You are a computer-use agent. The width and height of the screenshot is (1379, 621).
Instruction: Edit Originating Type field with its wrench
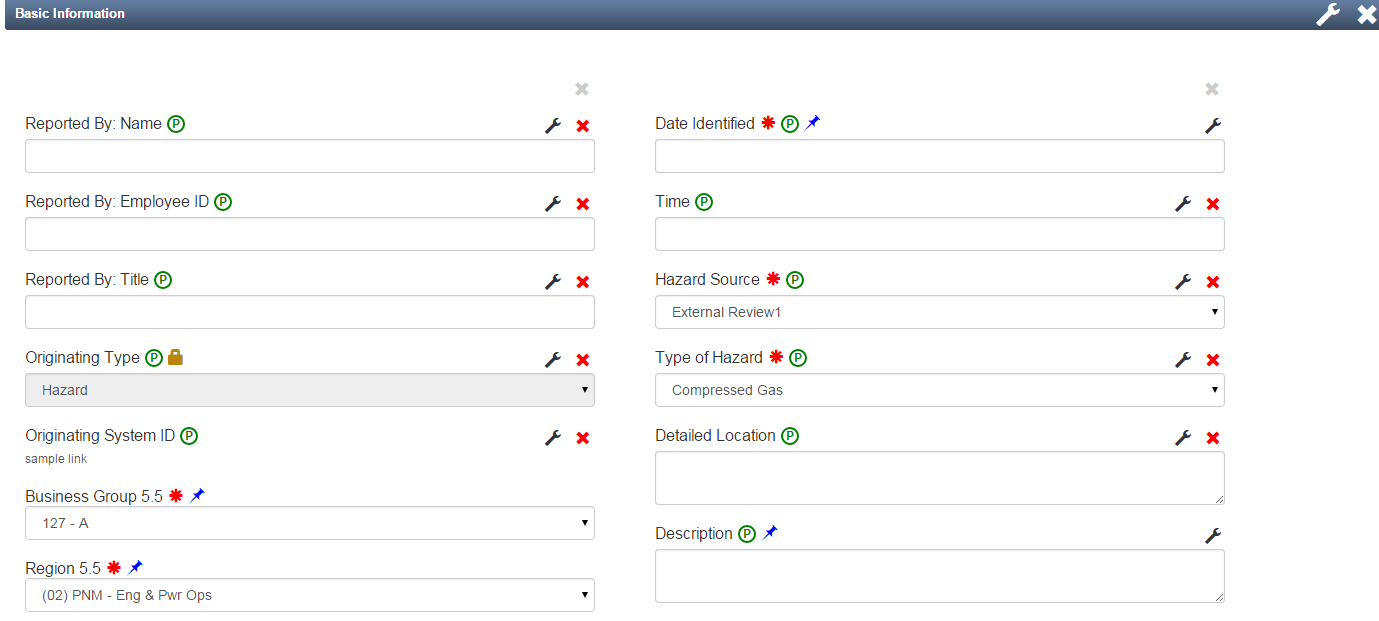click(x=553, y=360)
